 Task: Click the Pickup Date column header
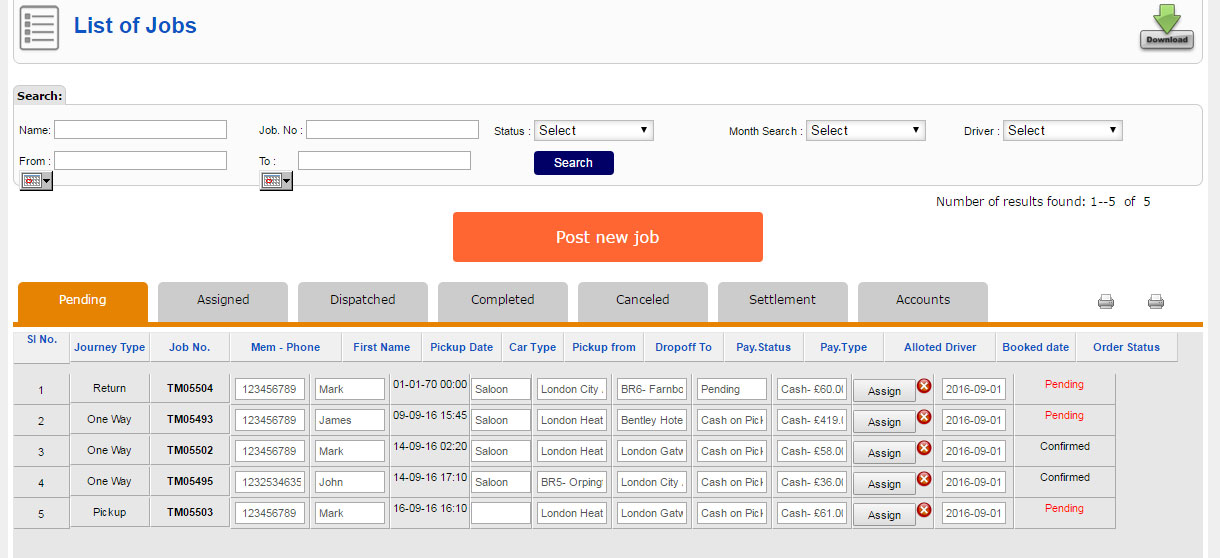(x=462, y=348)
